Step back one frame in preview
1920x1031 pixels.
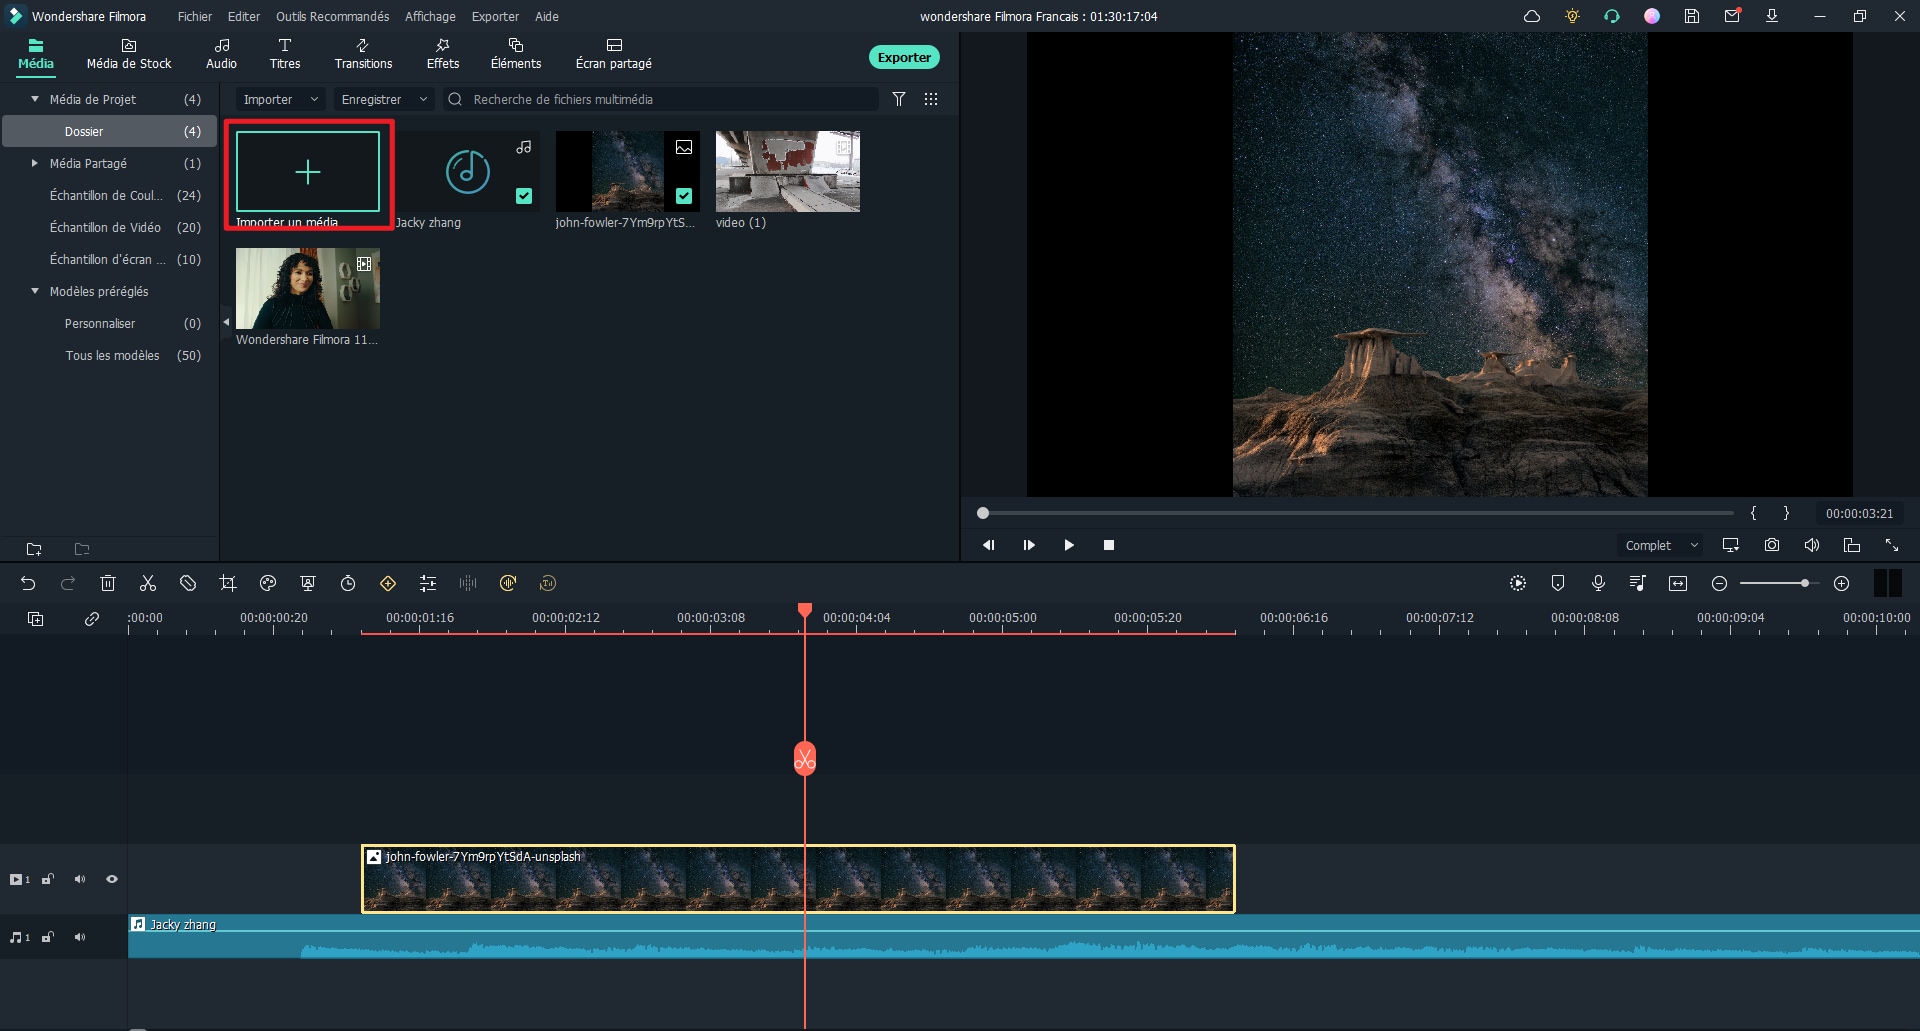(x=989, y=545)
